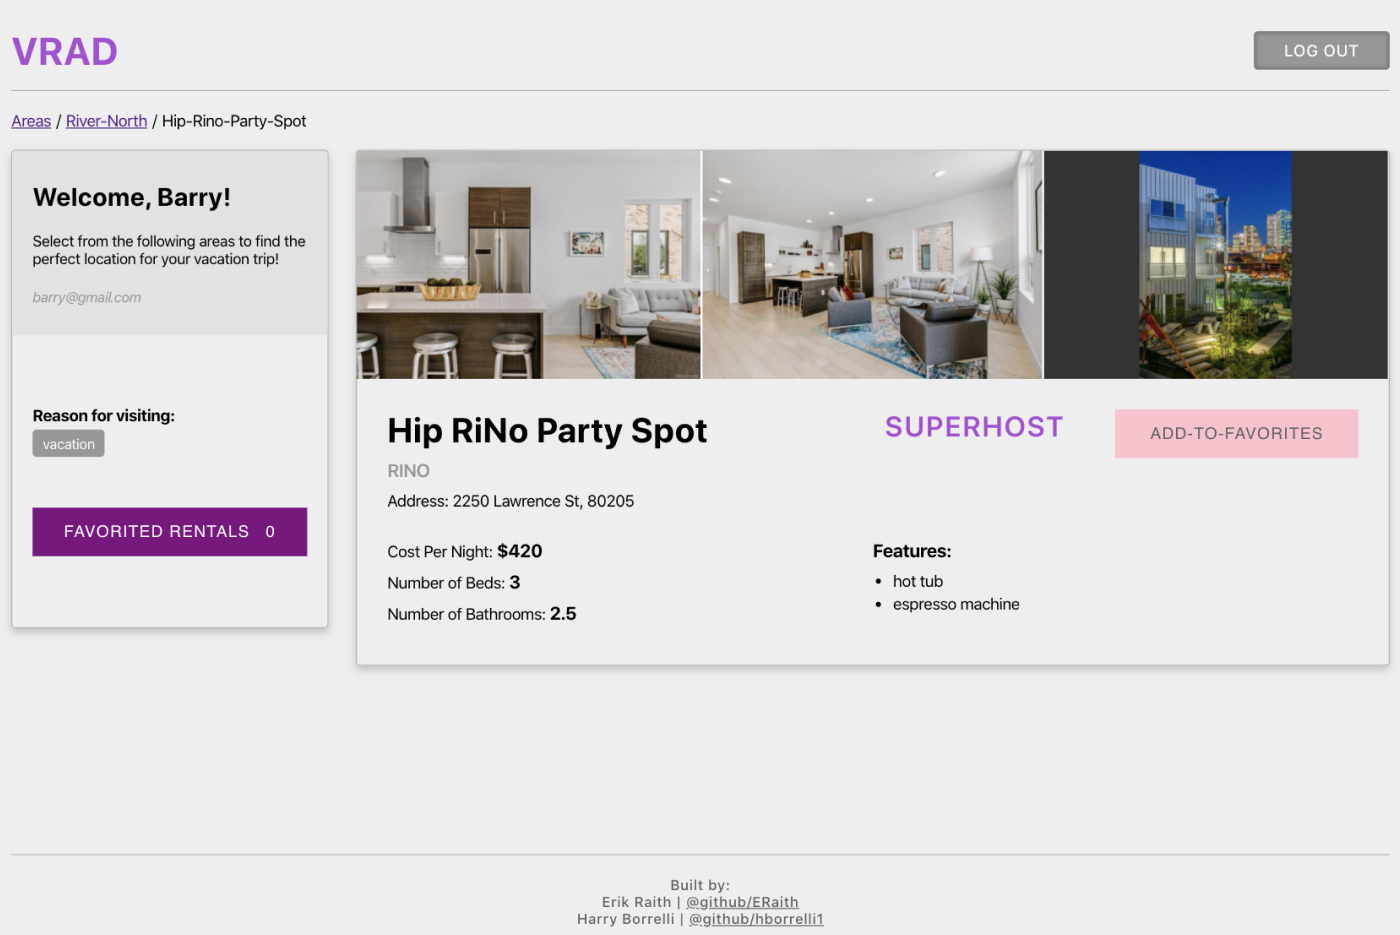
Task: Select the vacation reason tag
Action: pyautogui.click(x=68, y=444)
